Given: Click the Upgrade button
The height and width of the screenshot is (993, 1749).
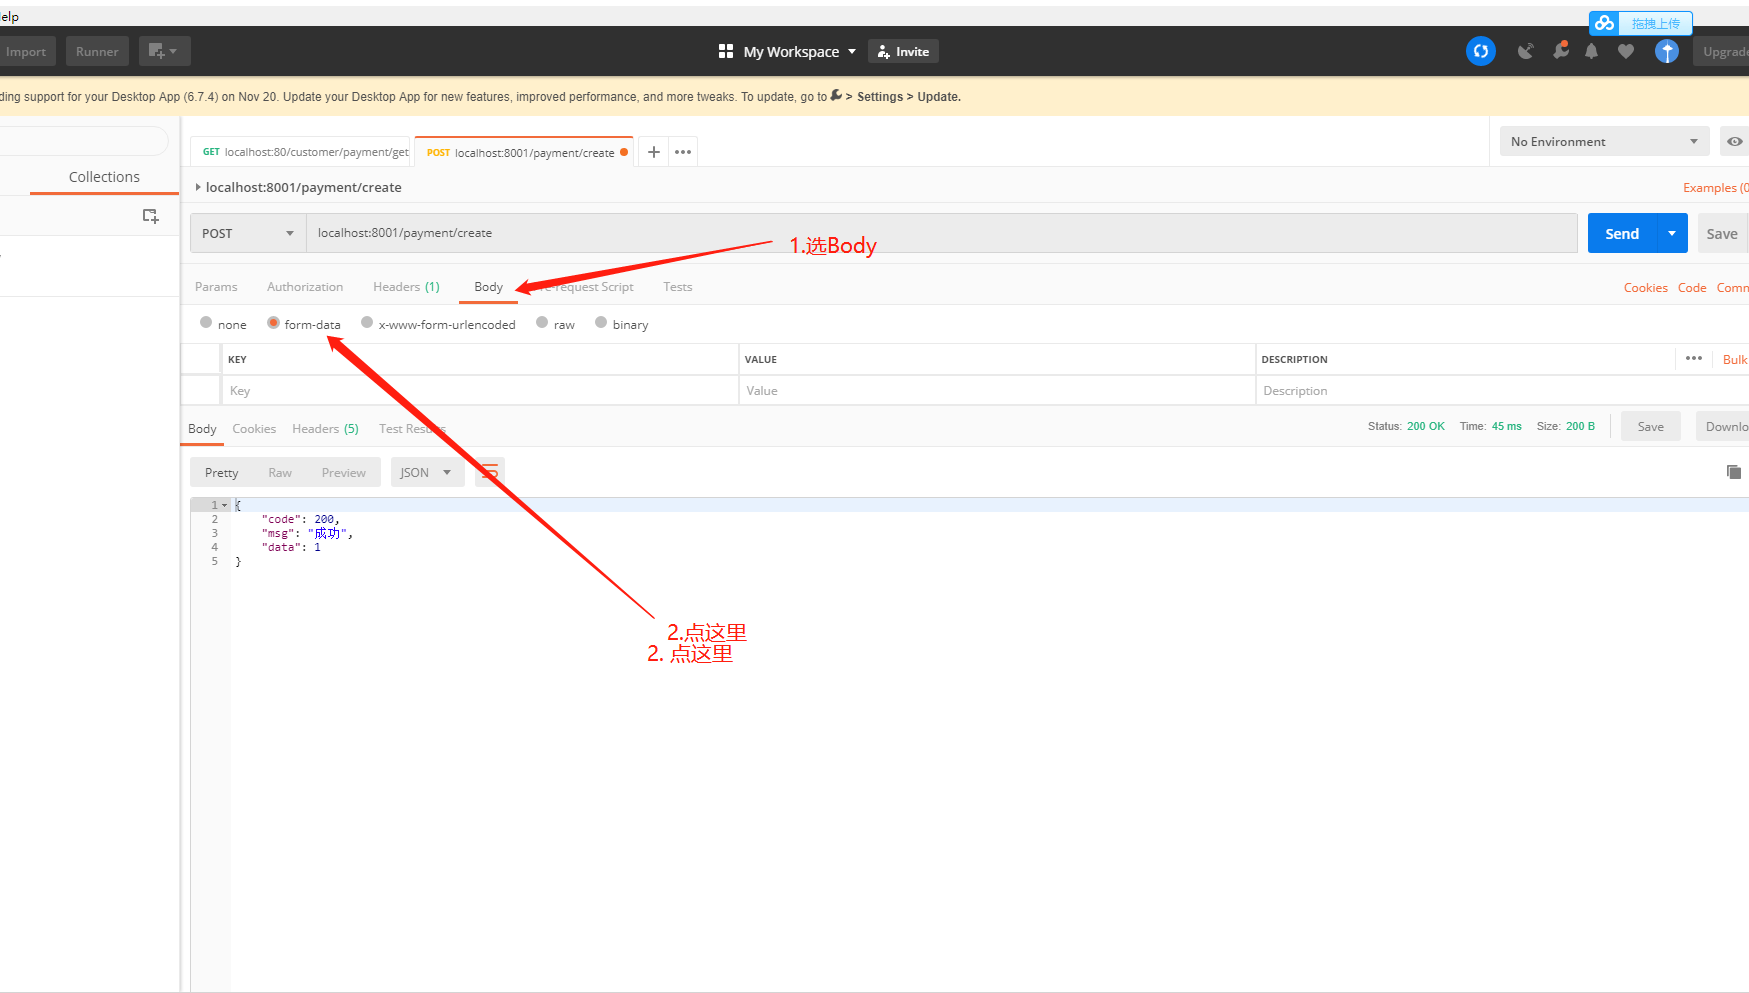Looking at the screenshot, I should [x=1723, y=51].
